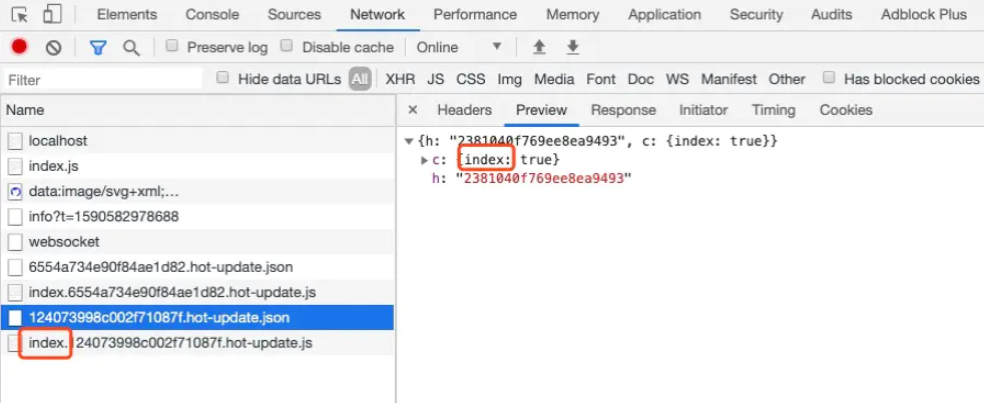Tick the Hide data URLs checkbox
The height and width of the screenshot is (403, 984).
tap(222, 78)
